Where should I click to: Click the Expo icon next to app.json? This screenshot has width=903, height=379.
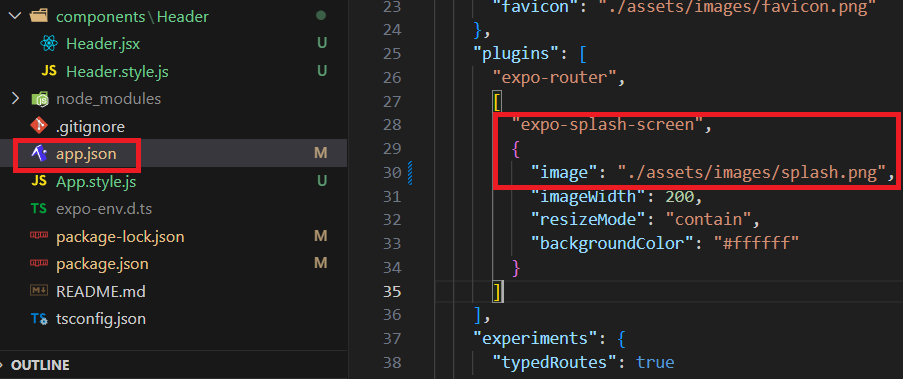[39, 154]
